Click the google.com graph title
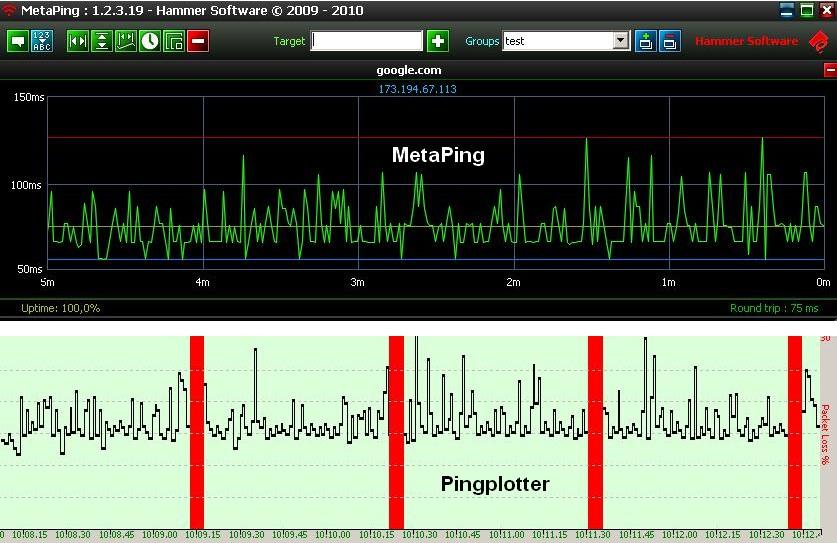The height and width of the screenshot is (543, 837). (x=409, y=70)
